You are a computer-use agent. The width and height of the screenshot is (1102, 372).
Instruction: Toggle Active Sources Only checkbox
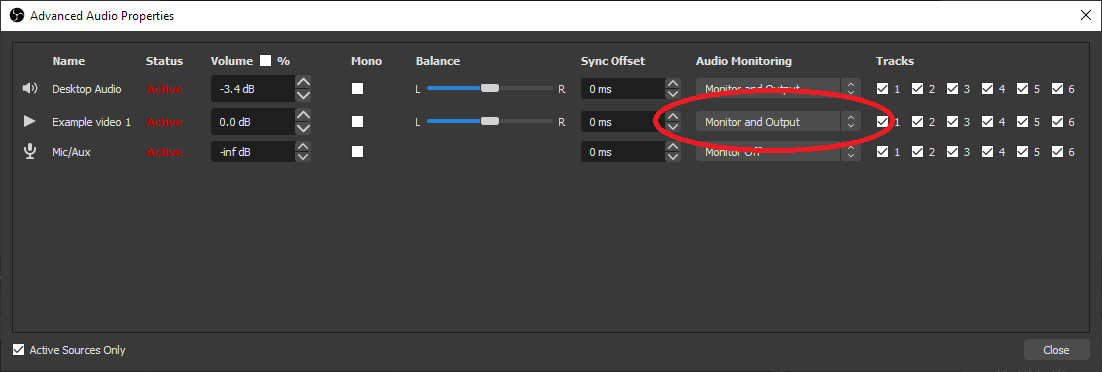click(x=18, y=349)
